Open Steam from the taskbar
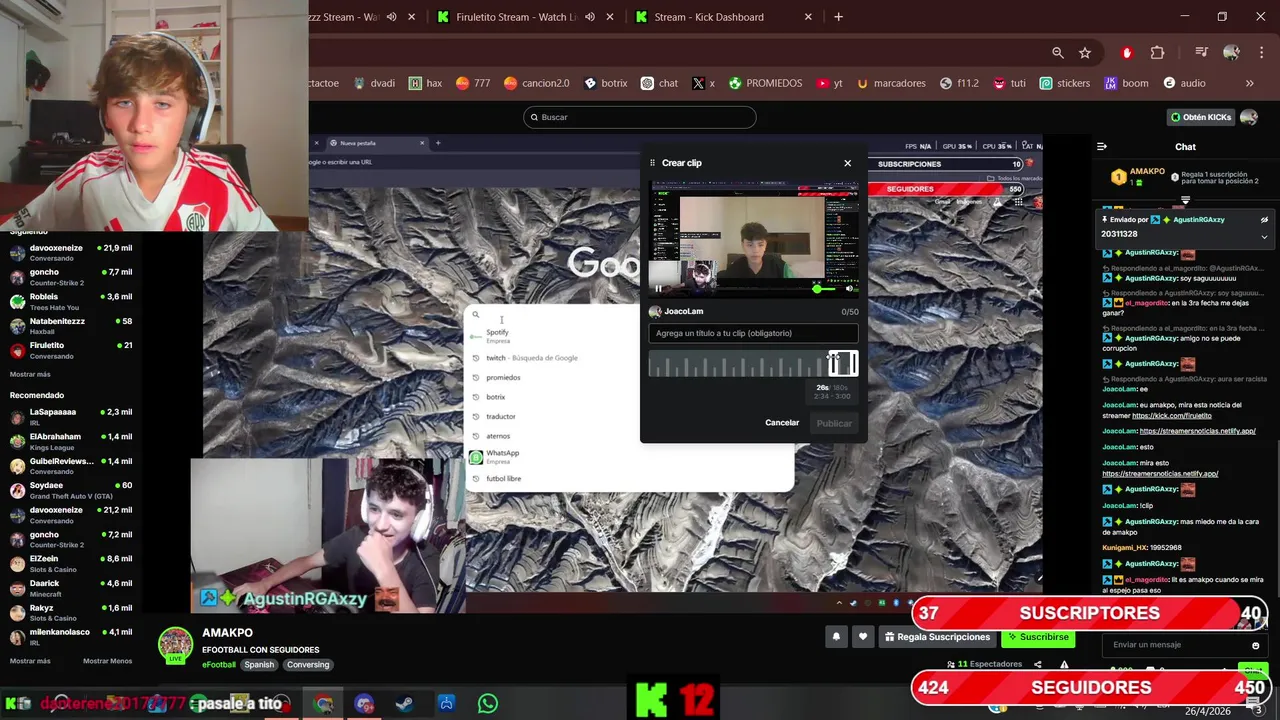 point(404,704)
